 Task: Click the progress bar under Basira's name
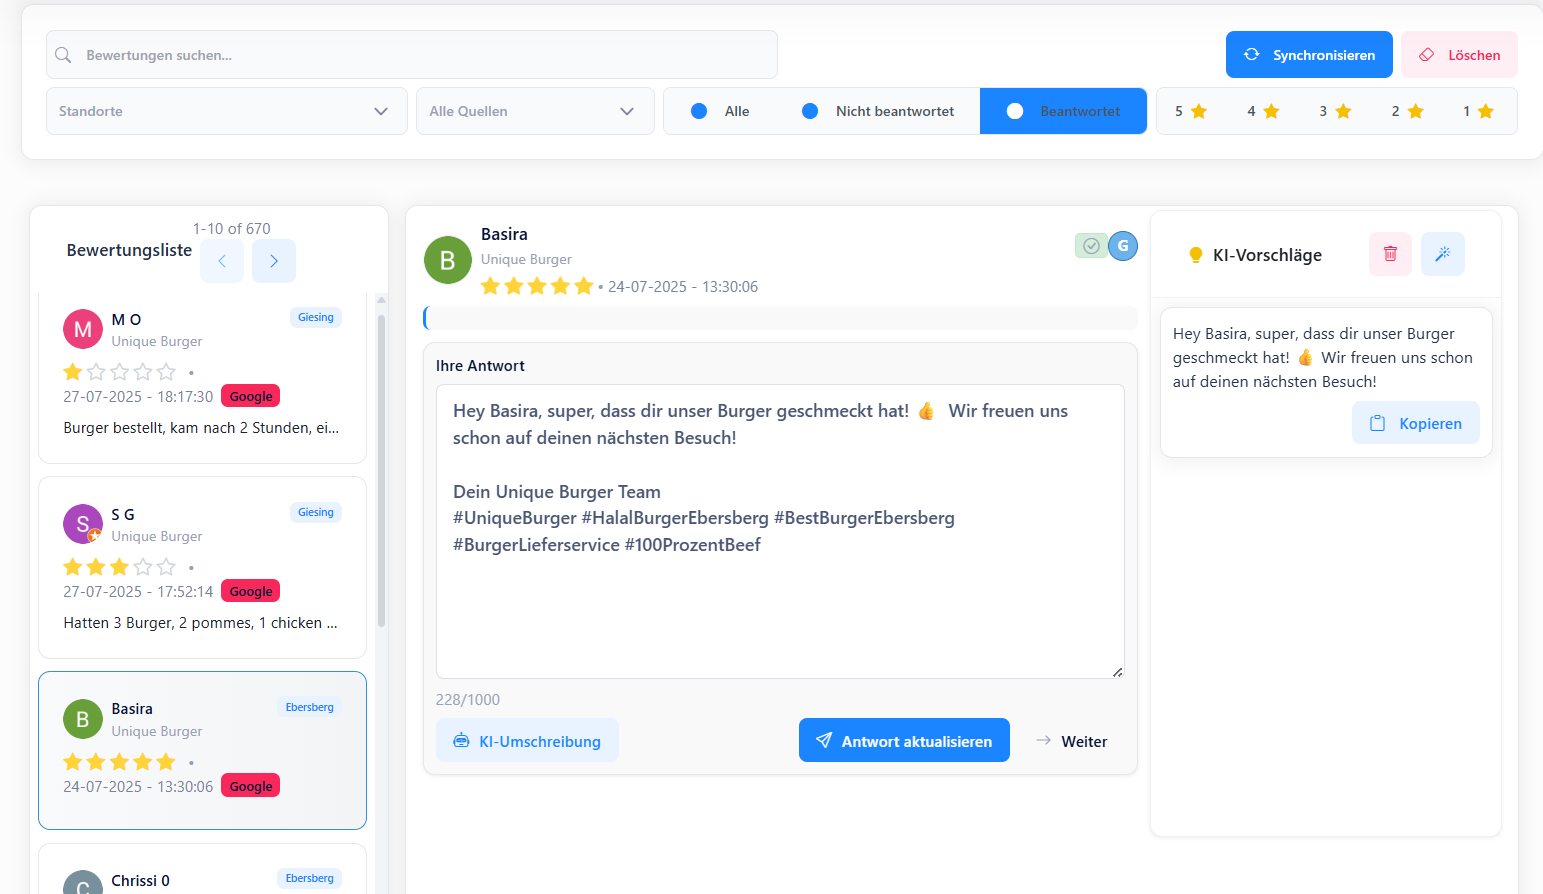[x=780, y=317]
